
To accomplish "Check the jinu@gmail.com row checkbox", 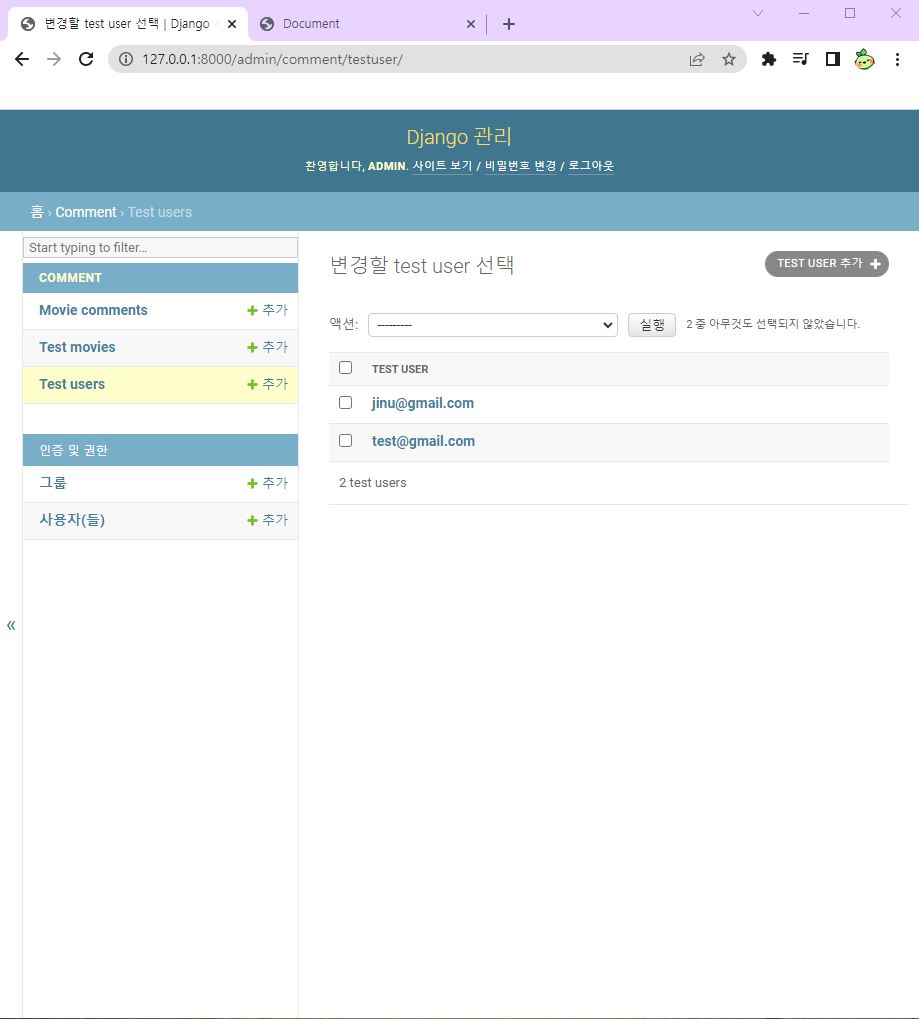I will [x=346, y=403].
